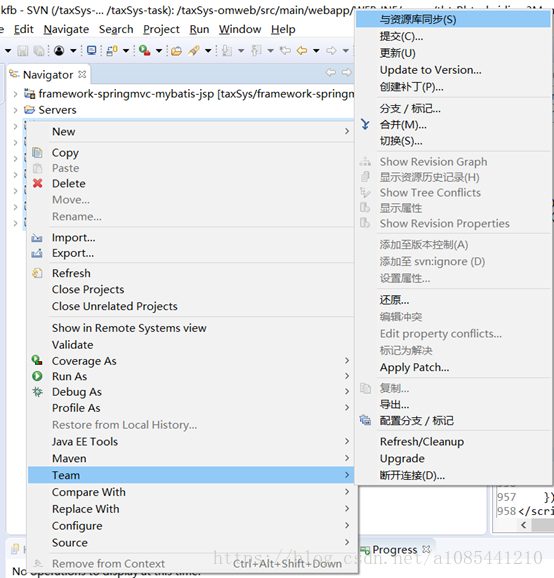Open dropdown next to coverage run icon
This screenshot has width=554, height=578.
159,51
